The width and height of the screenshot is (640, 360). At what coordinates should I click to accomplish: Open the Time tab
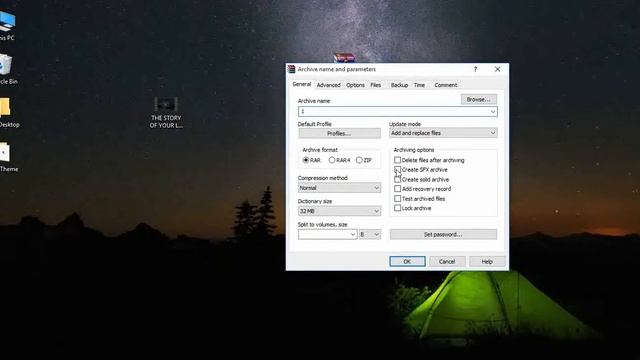click(419, 85)
